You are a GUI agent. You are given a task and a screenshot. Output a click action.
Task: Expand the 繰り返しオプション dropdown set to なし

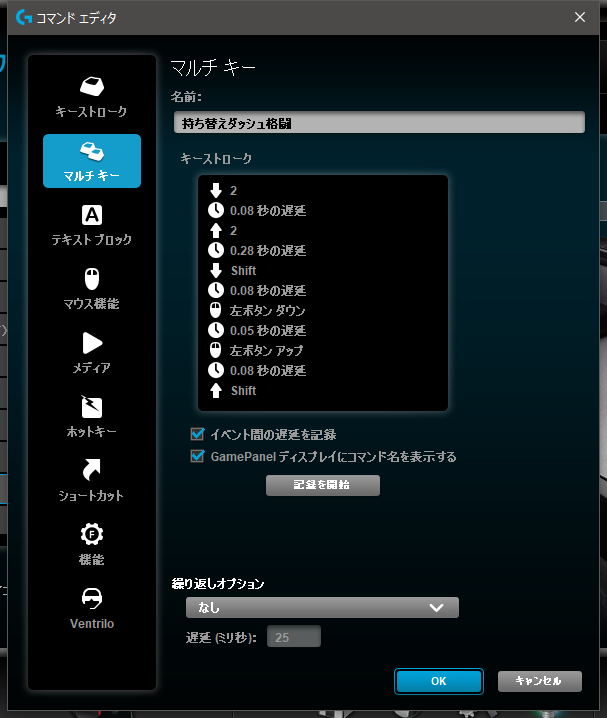[321, 607]
